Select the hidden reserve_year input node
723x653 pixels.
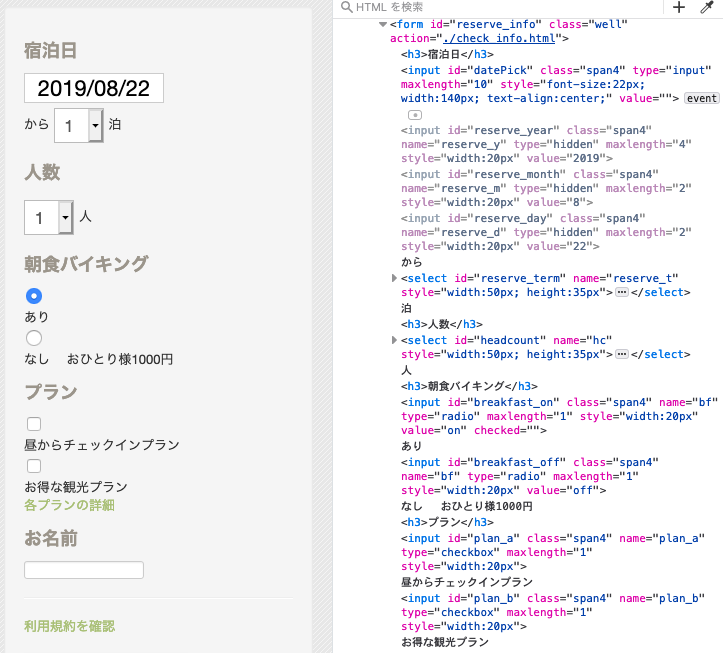(x=546, y=144)
